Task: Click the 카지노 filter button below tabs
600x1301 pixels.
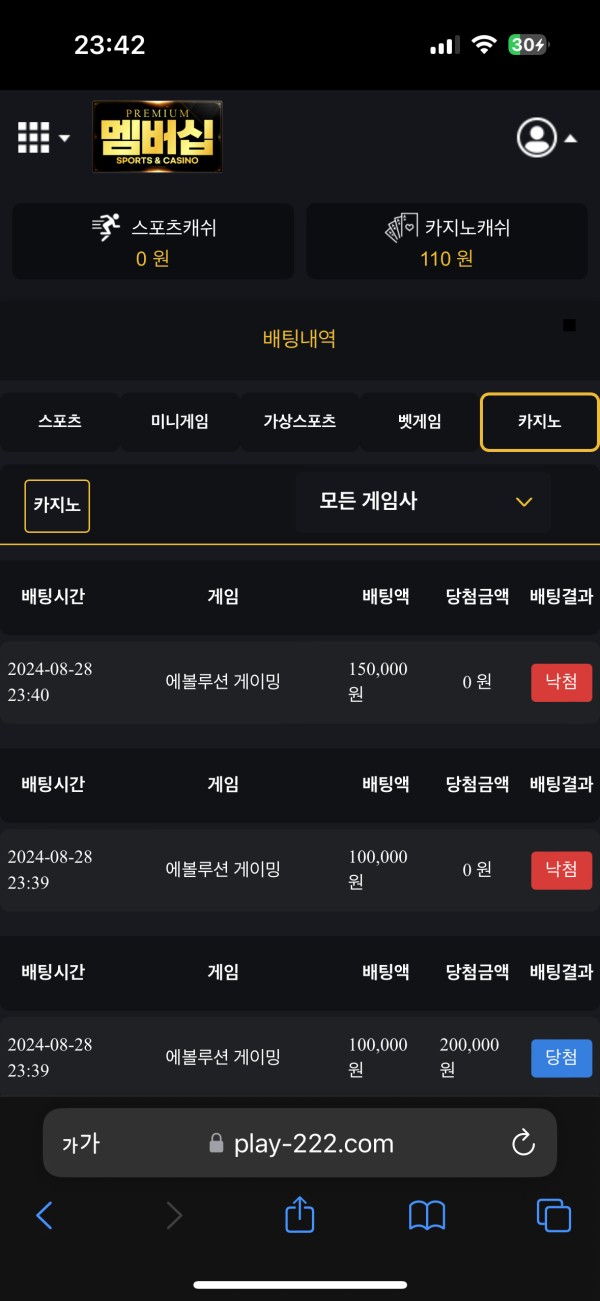Action: 57,505
